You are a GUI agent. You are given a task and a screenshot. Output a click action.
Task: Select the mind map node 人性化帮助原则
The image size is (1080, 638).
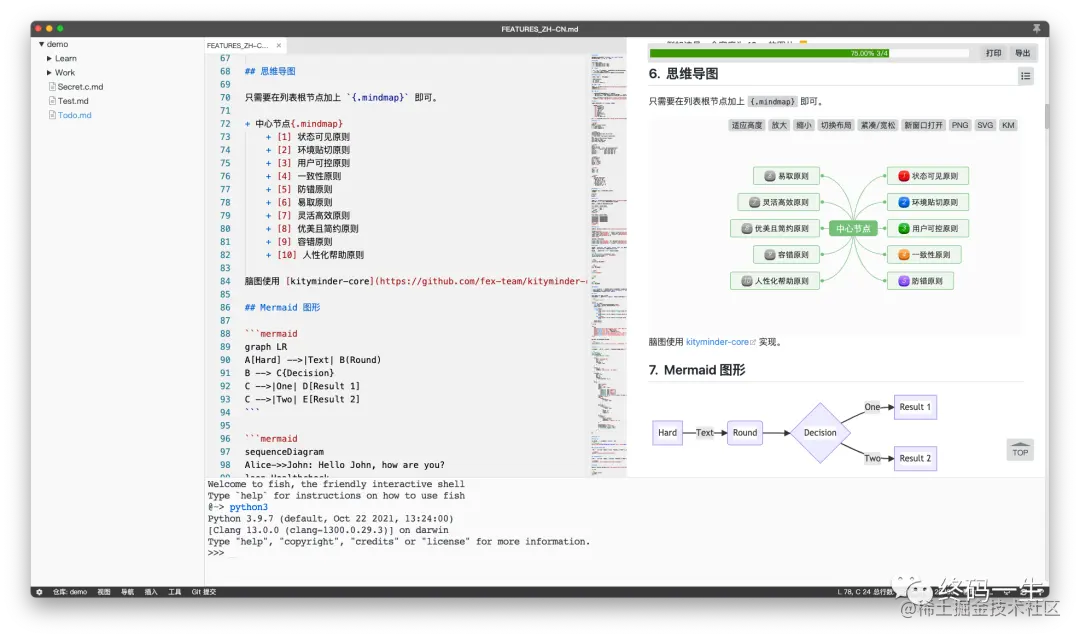pos(775,280)
